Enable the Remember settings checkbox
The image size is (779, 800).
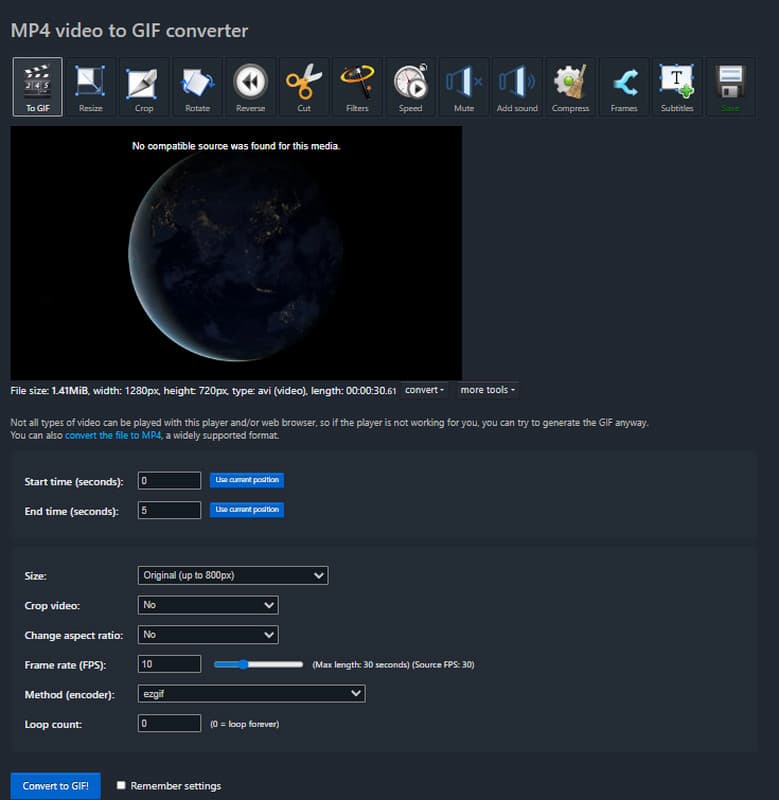click(x=121, y=786)
